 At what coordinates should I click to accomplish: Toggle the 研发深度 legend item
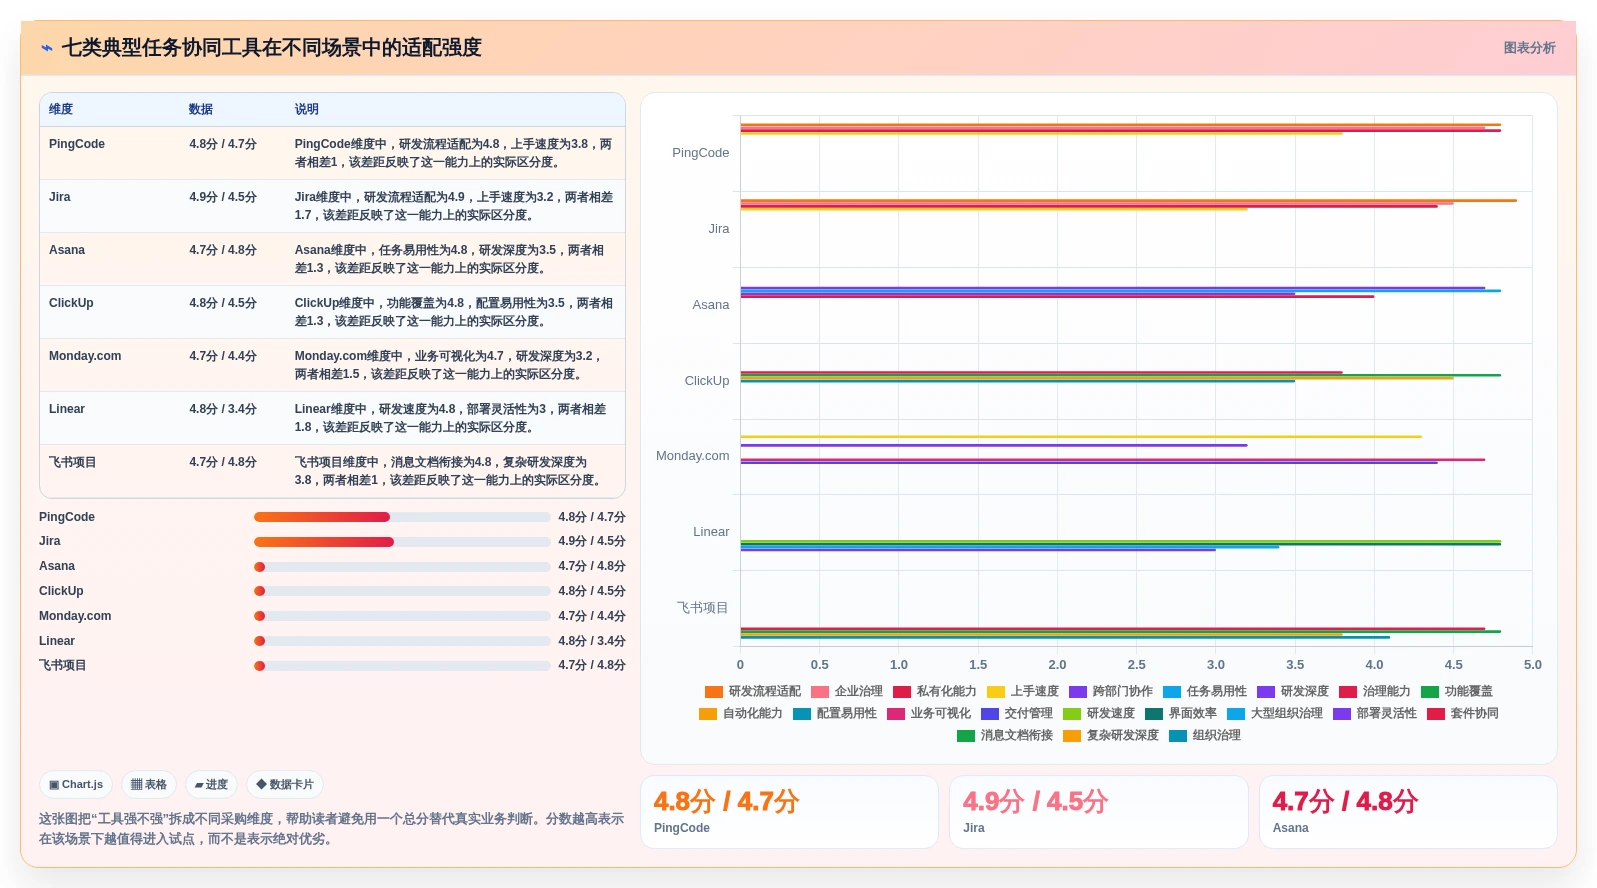(1293, 692)
